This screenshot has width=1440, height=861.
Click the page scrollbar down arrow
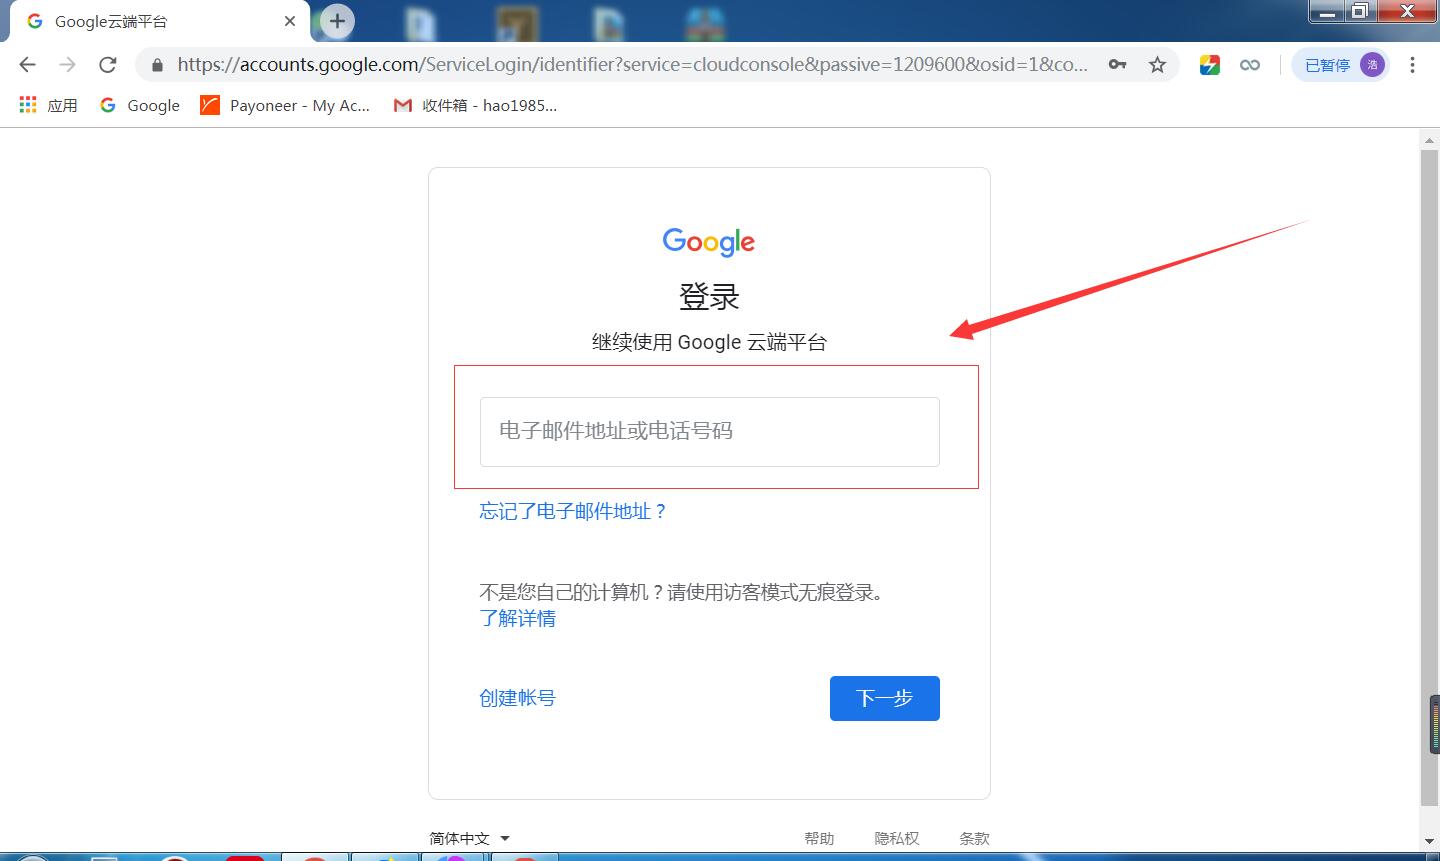pos(1429,842)
